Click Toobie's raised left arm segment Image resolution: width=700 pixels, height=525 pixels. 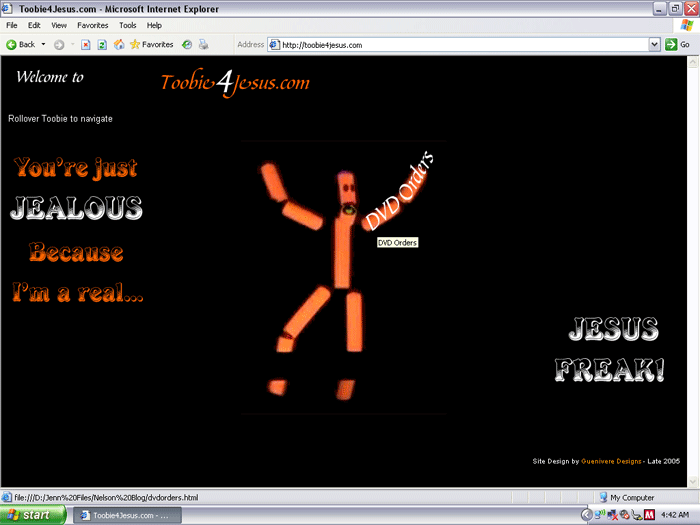(273, 182)
